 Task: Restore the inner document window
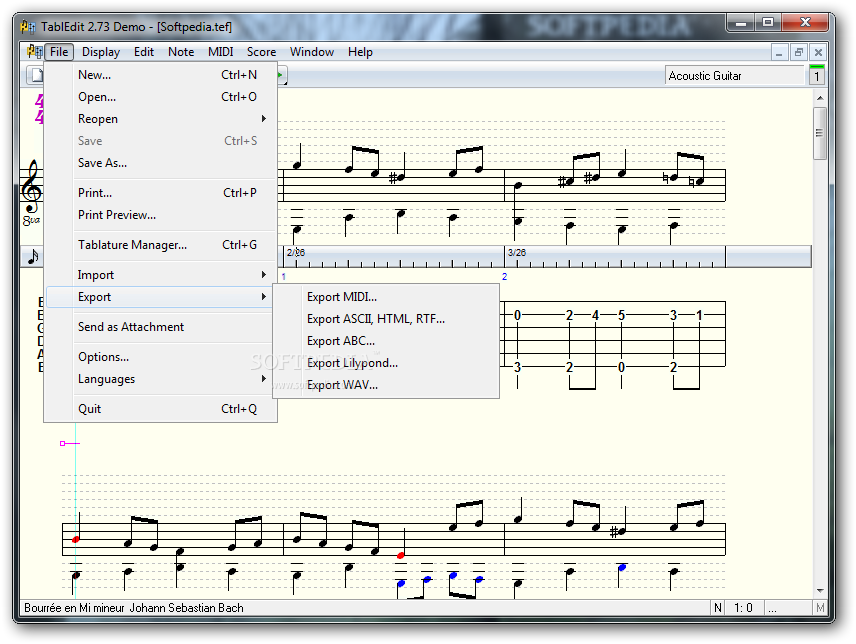pyautogui.click(x=799, y=52)
